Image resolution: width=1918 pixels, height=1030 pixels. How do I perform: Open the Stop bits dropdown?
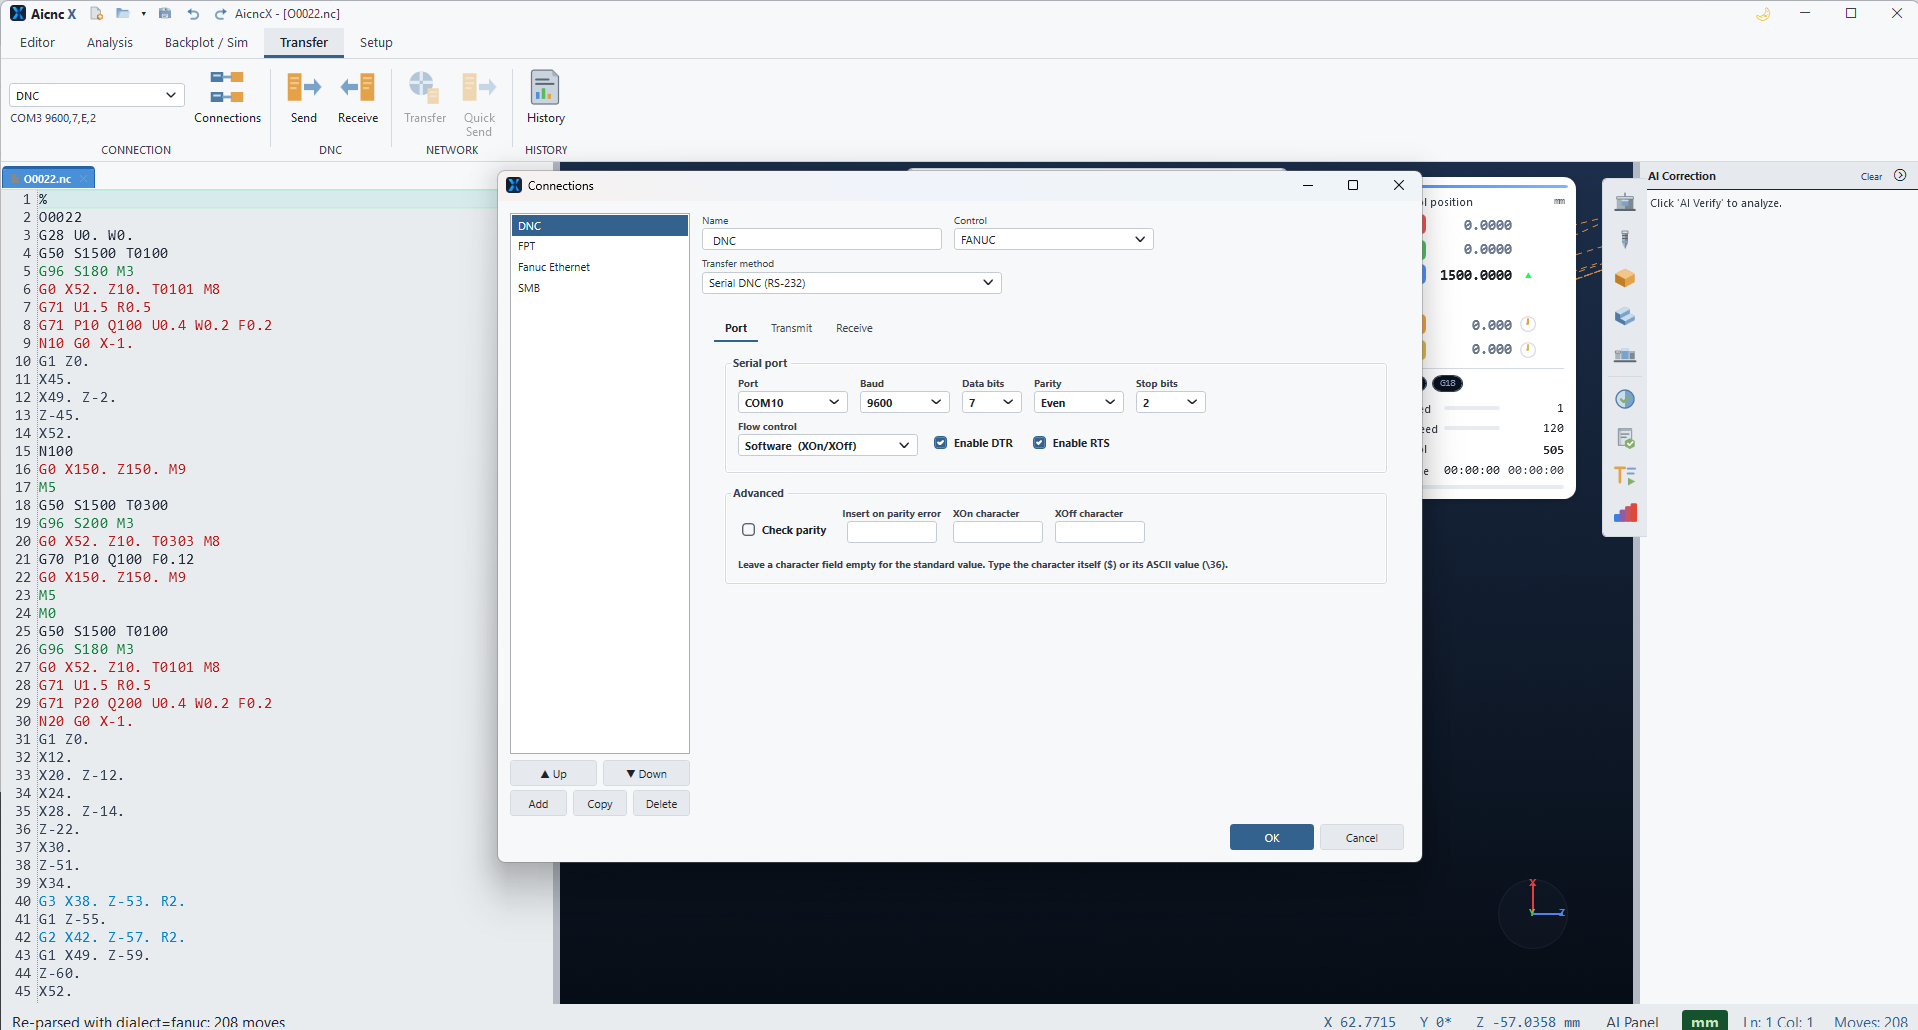pyautogui.click(x=1170, y=402)
